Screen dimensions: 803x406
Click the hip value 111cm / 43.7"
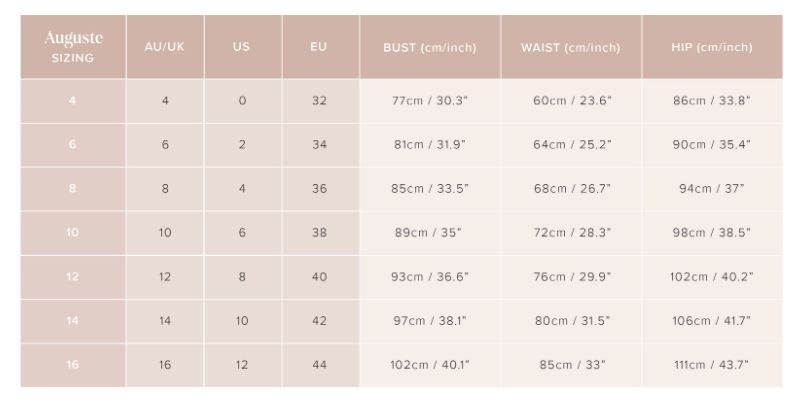pyautogui.click(x=712, y=365)
